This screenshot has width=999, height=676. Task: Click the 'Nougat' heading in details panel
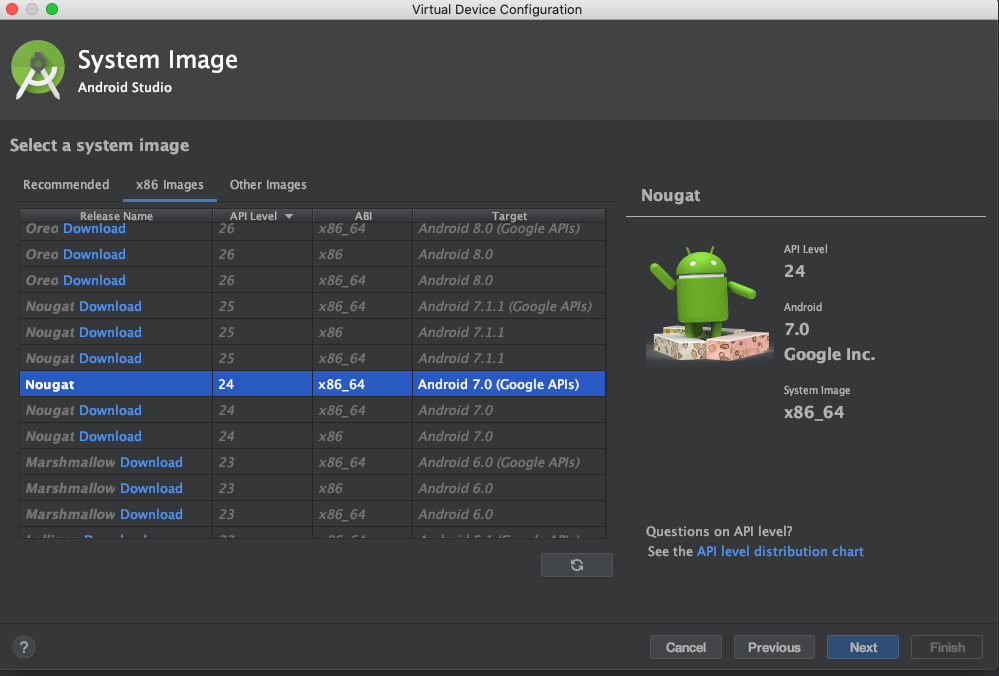(670, 196)
